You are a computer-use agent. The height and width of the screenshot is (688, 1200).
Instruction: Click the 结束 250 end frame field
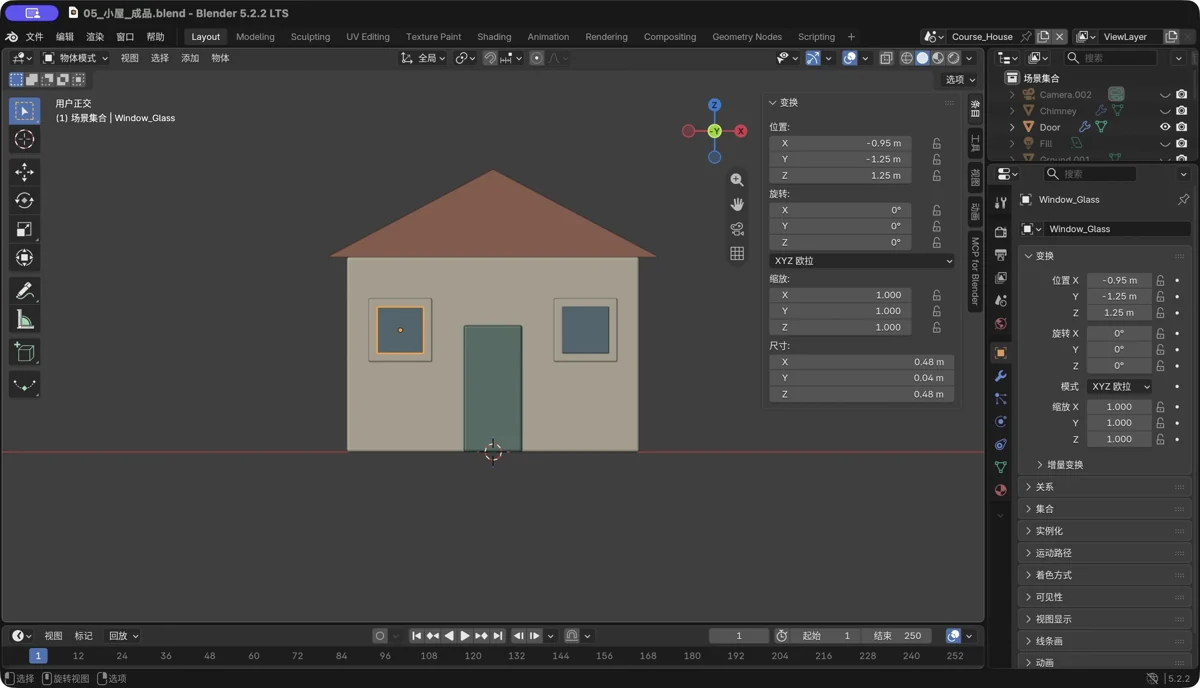(x=897, y=636)
